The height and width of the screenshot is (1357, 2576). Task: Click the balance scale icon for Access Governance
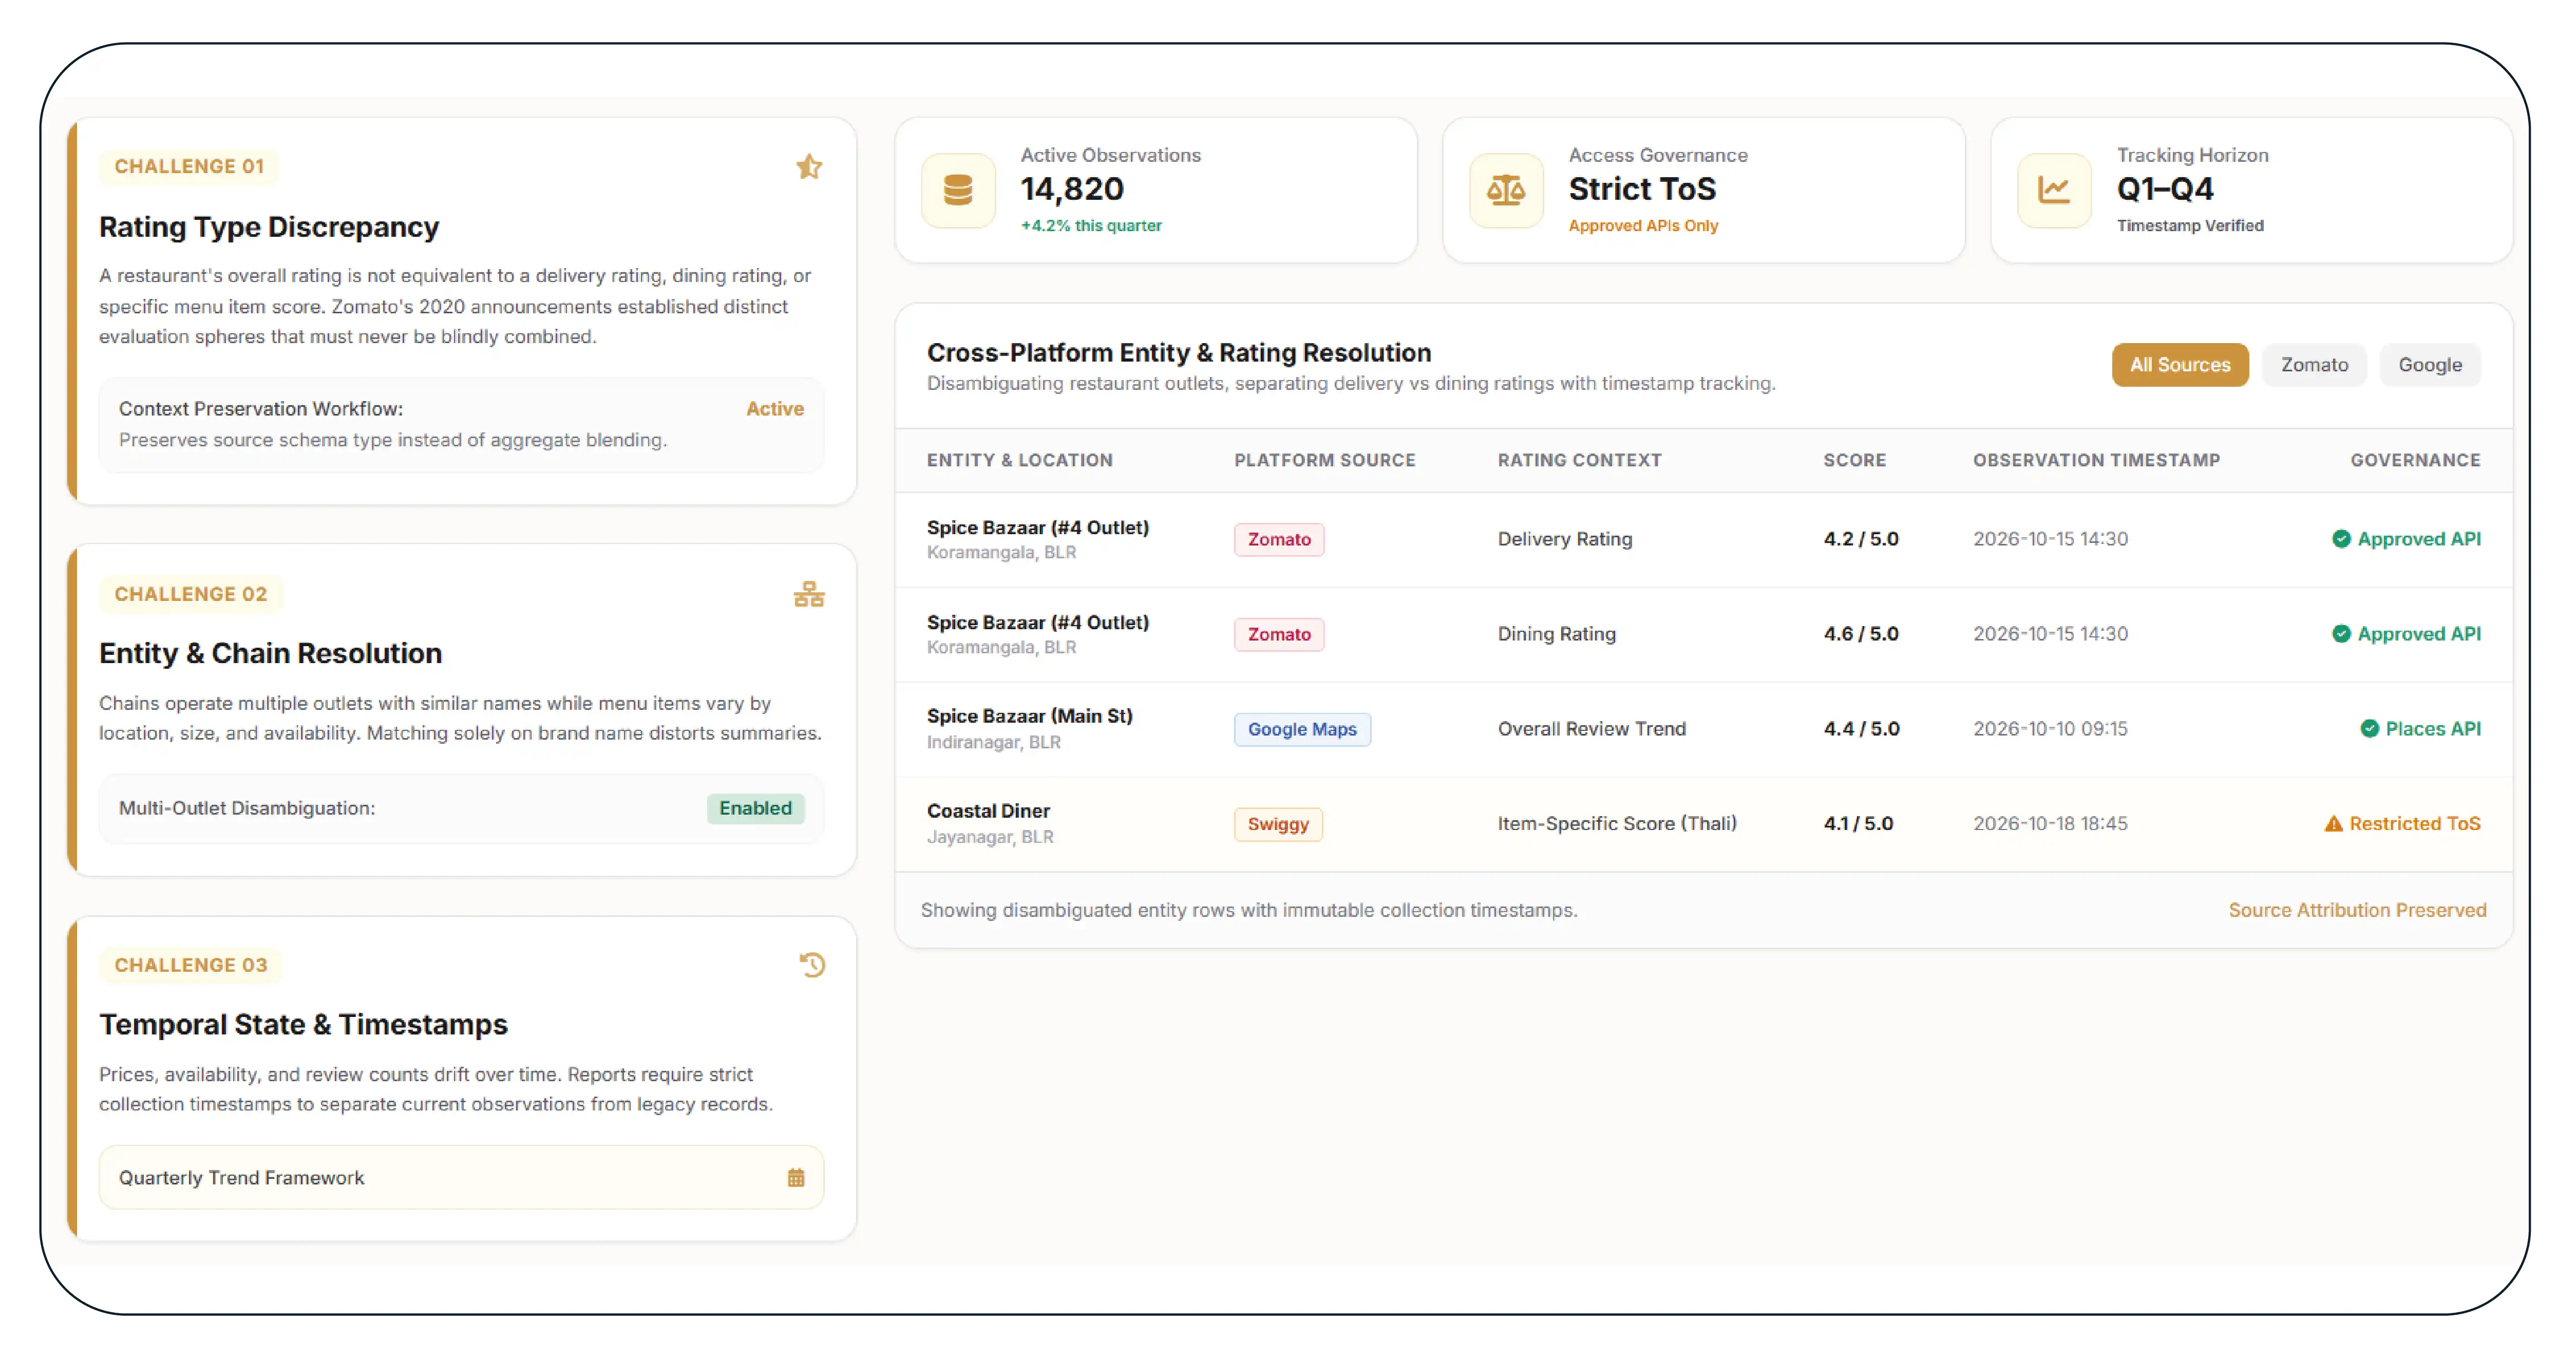[x=1506, y=190]
